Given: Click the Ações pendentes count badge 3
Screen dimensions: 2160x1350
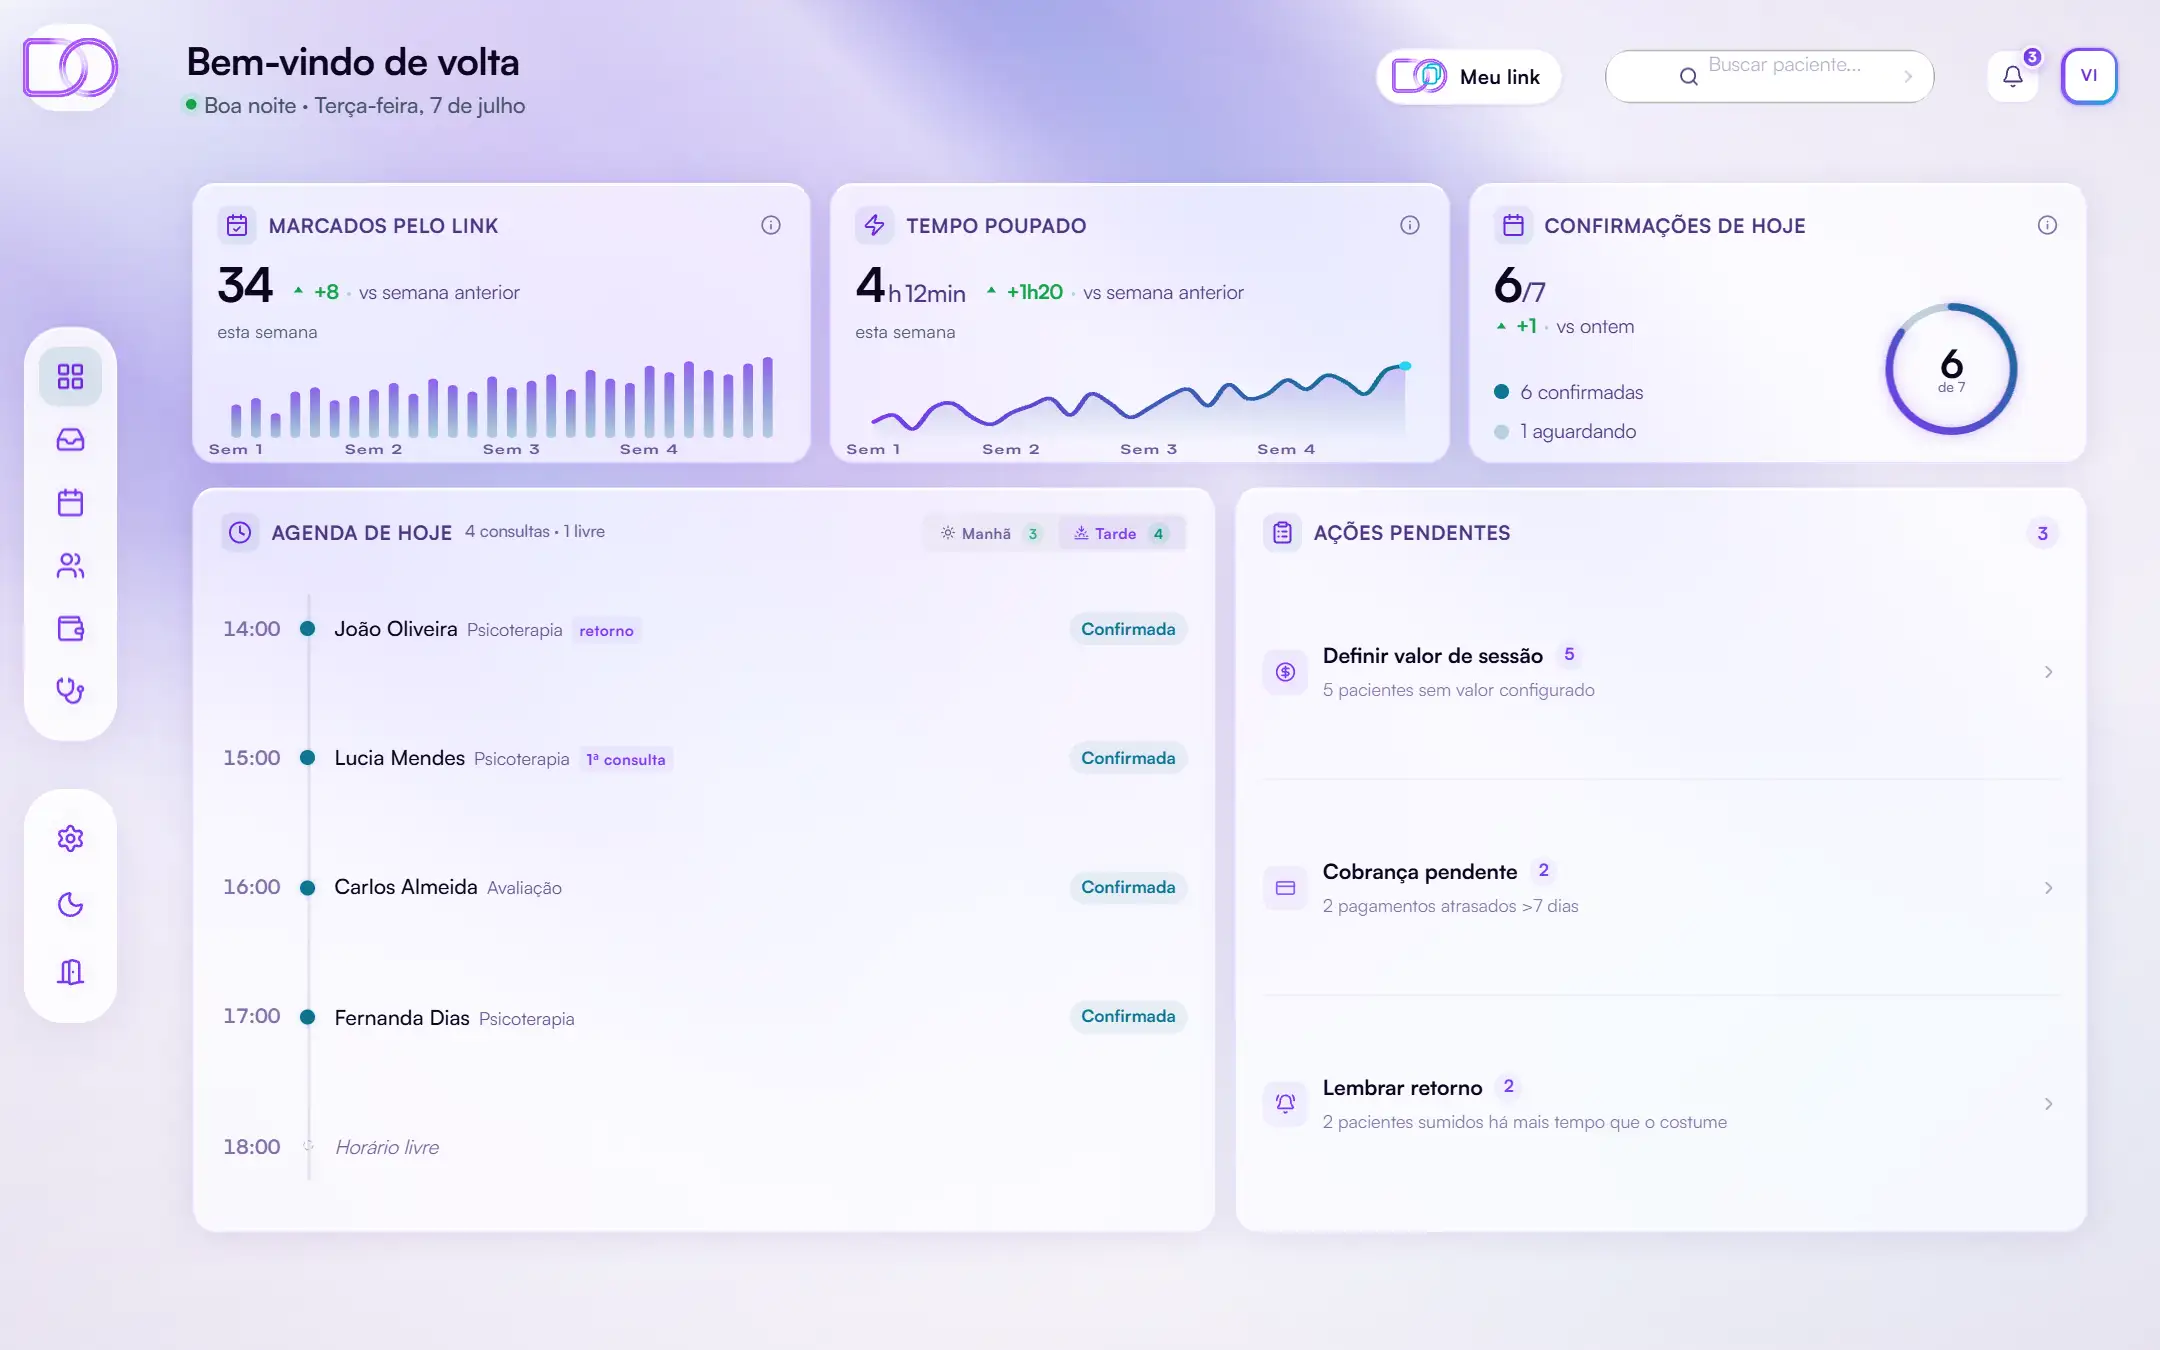Looking at the screenshot, I should [x=2042, y=533].
